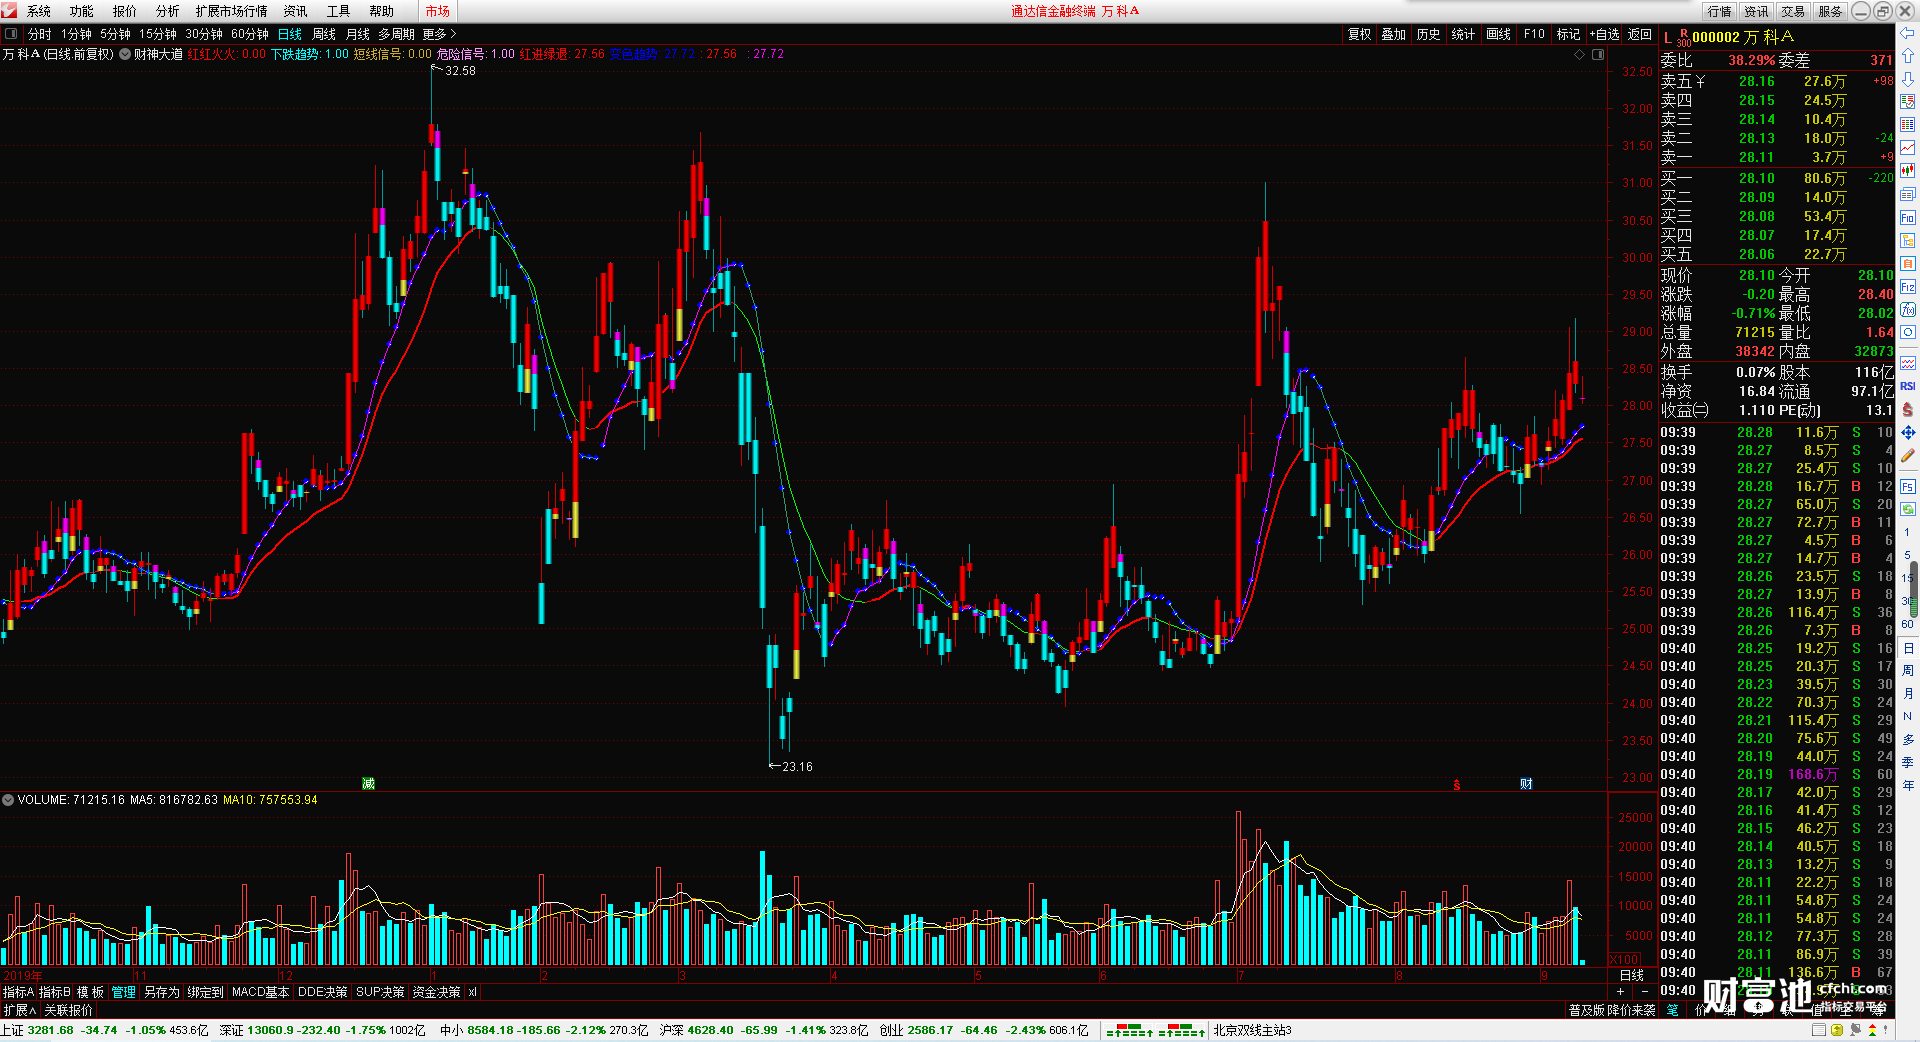Click +自选 to add to watchlist
The height and width of the screenshot is (1042, 1920).
click(x=1604, y=34)
